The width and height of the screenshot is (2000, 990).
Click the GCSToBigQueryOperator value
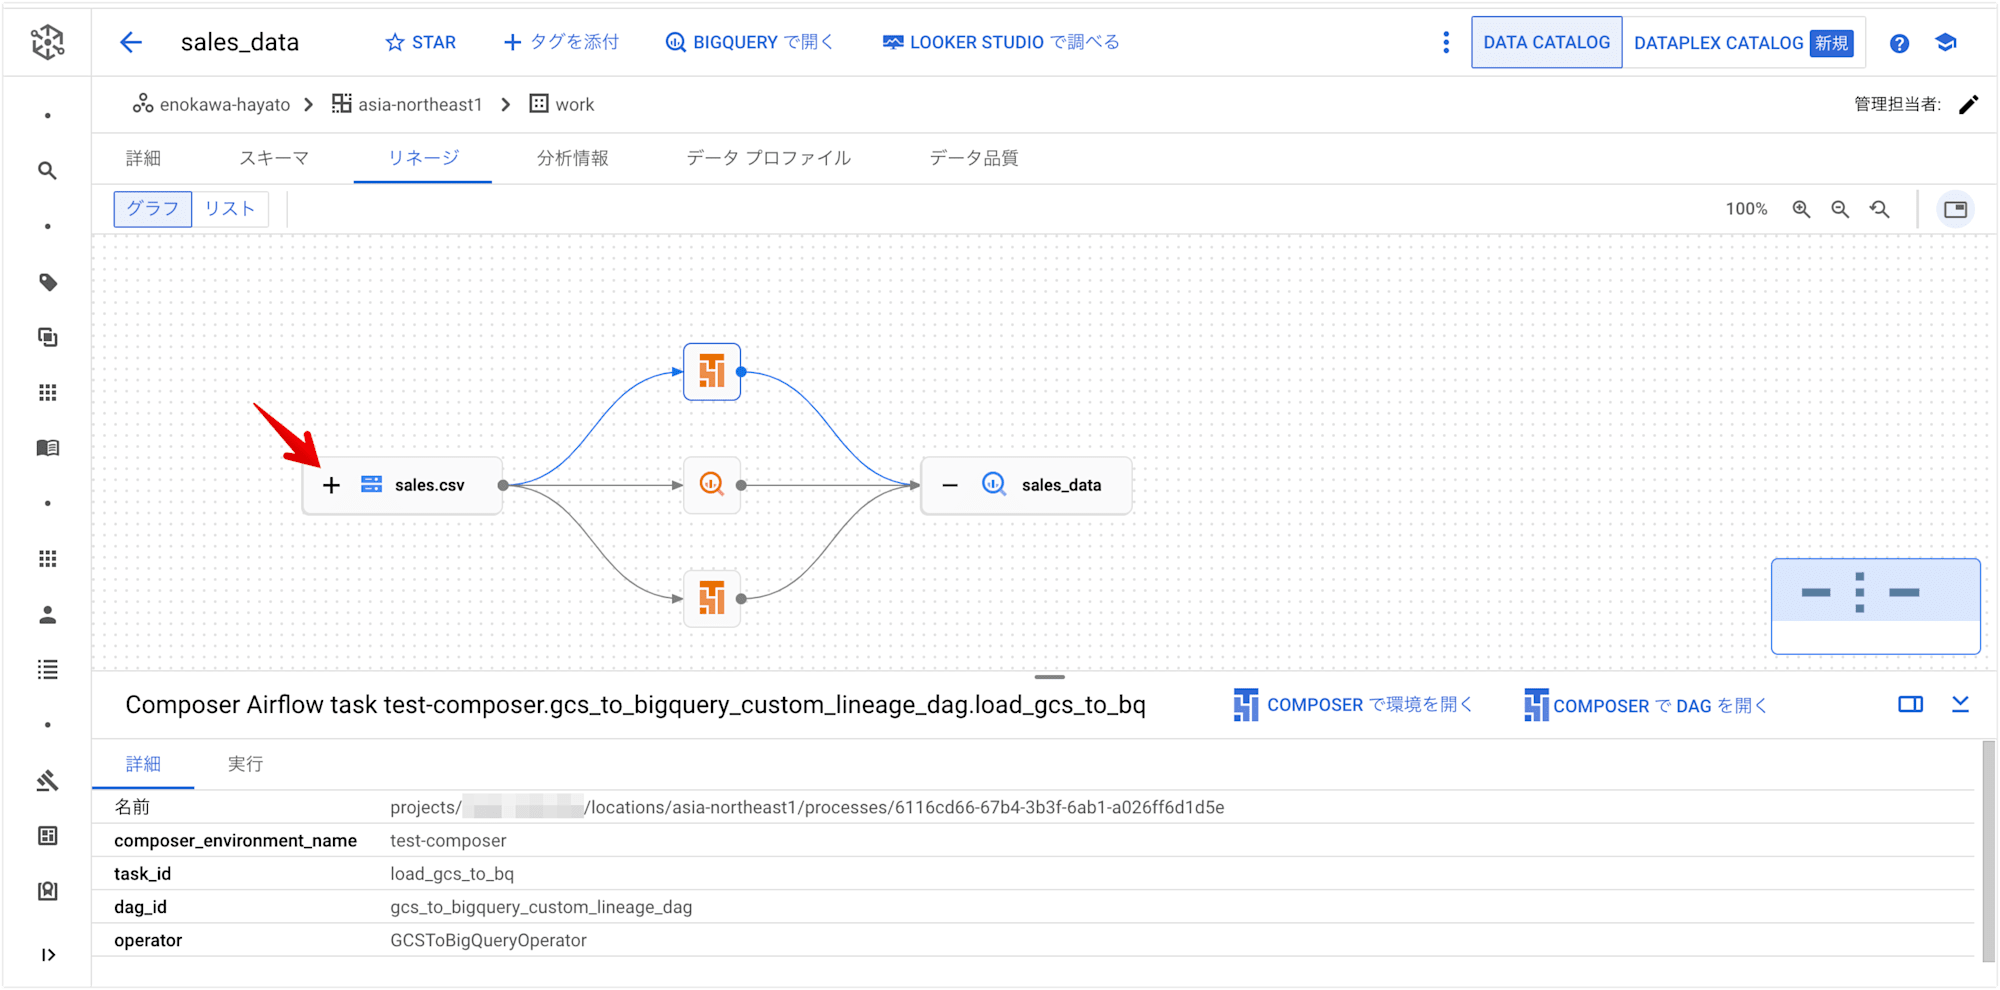(488, 940)
